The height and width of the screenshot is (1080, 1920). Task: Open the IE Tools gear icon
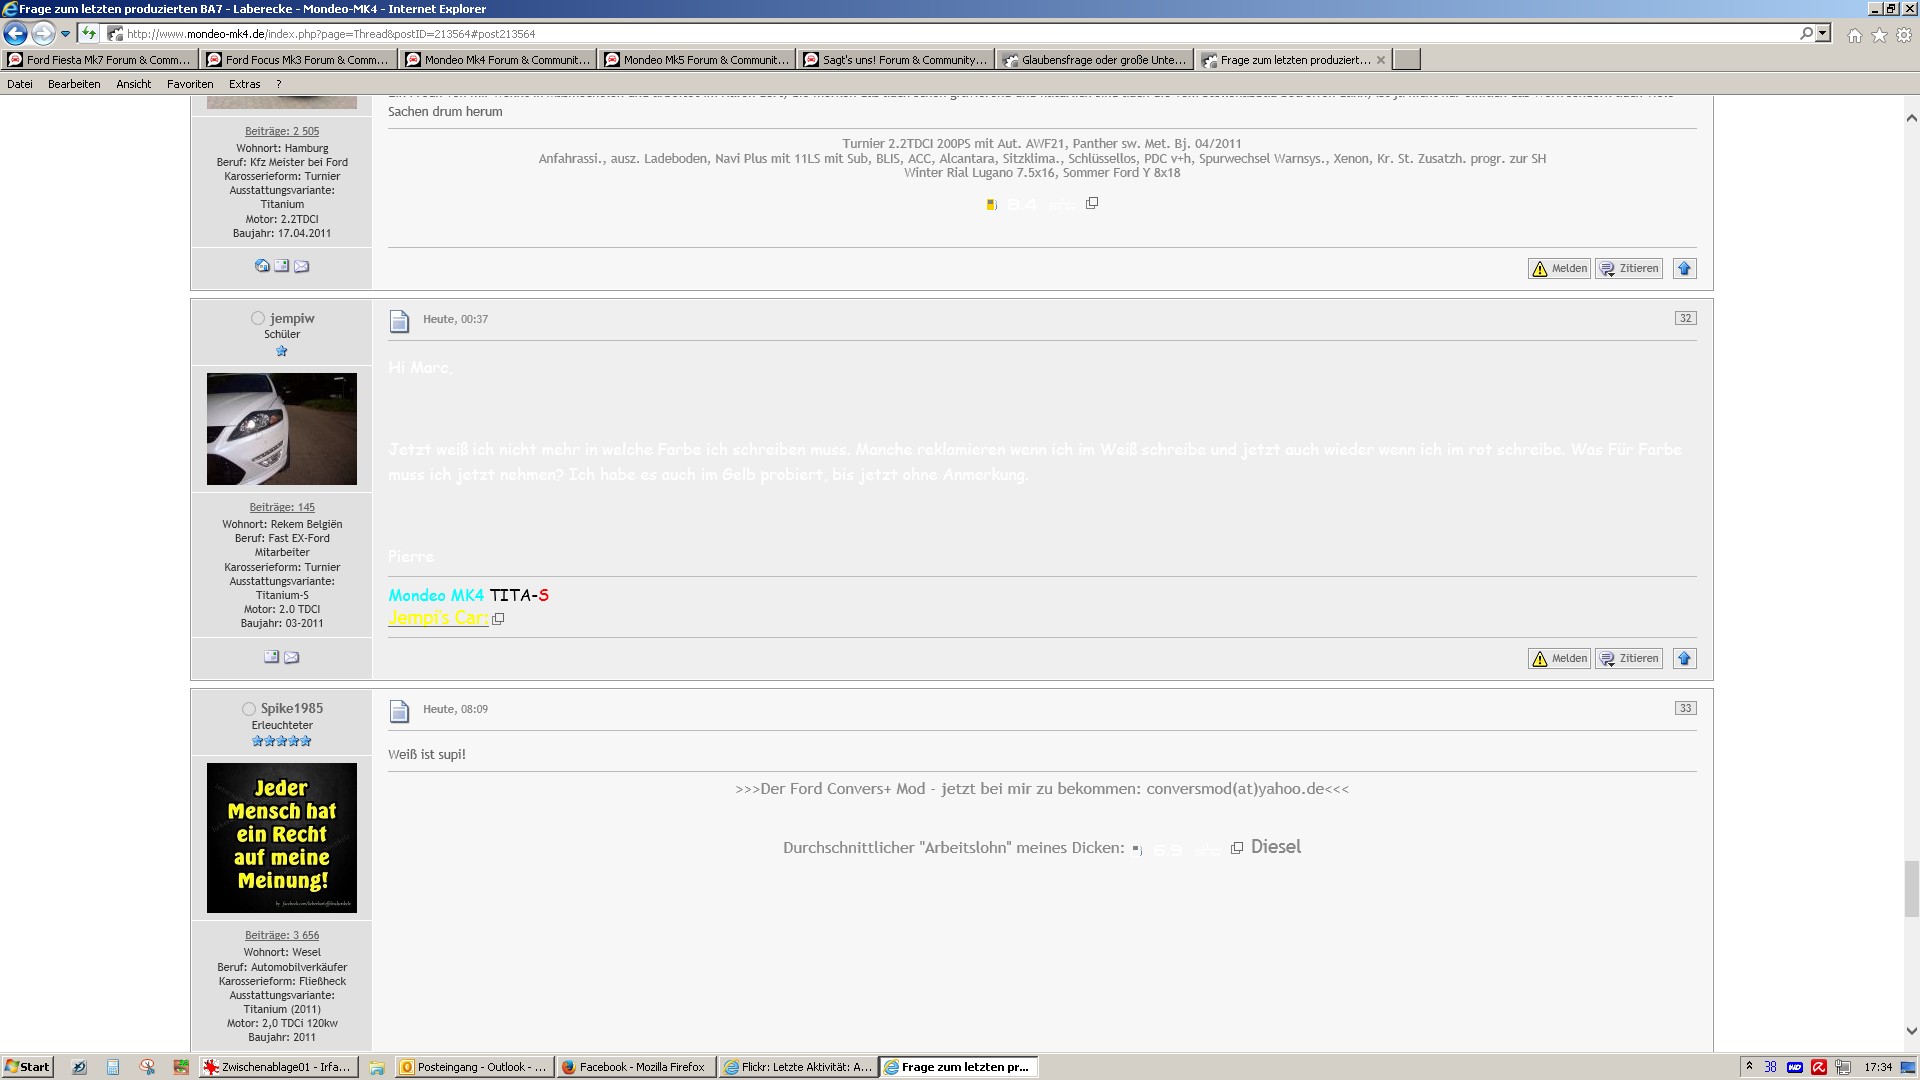coord(1904,35)
